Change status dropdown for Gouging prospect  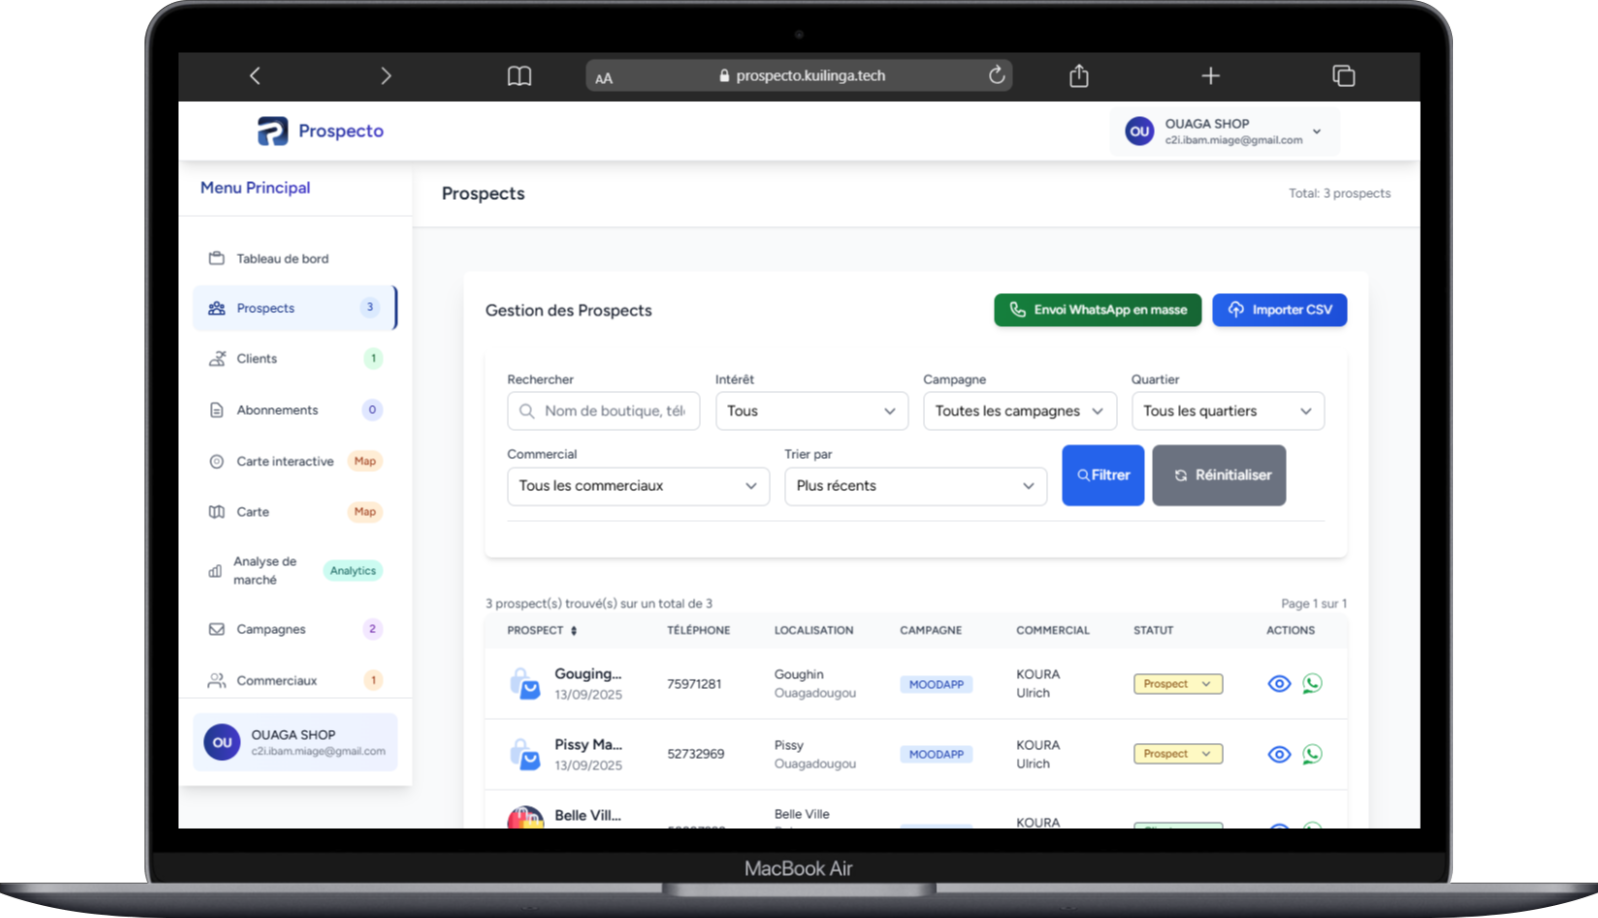click(x=1177, y=684)
